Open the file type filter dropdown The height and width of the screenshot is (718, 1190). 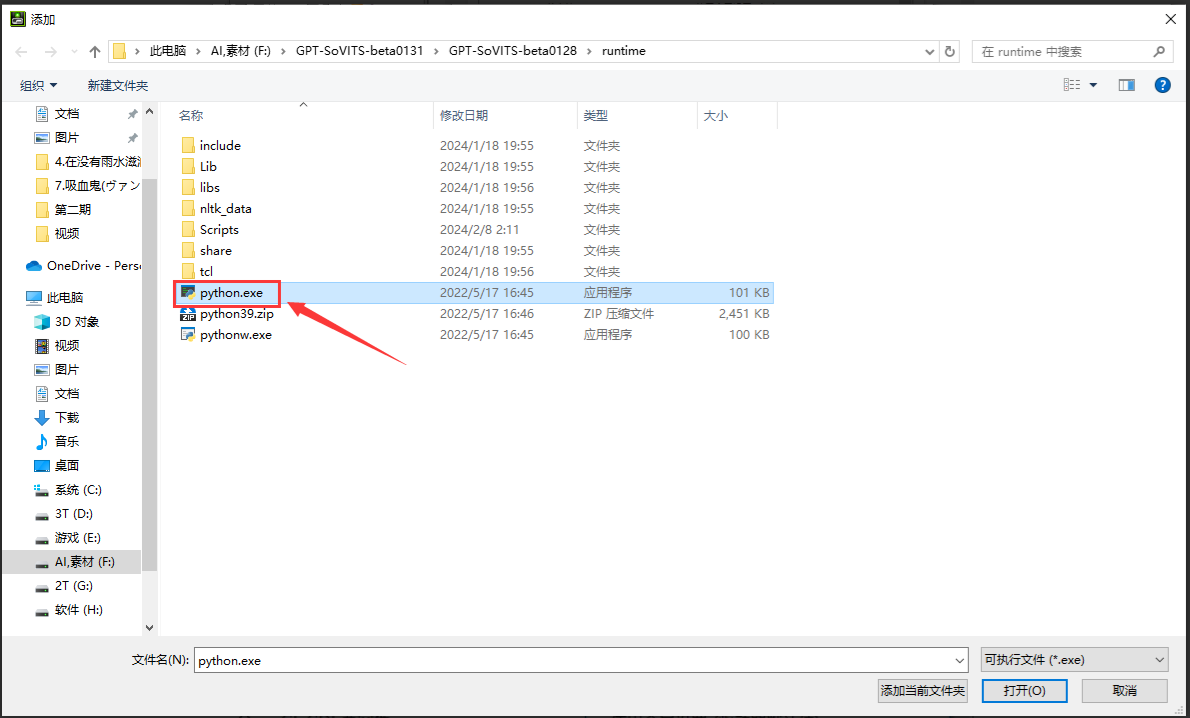[1074, 660]
